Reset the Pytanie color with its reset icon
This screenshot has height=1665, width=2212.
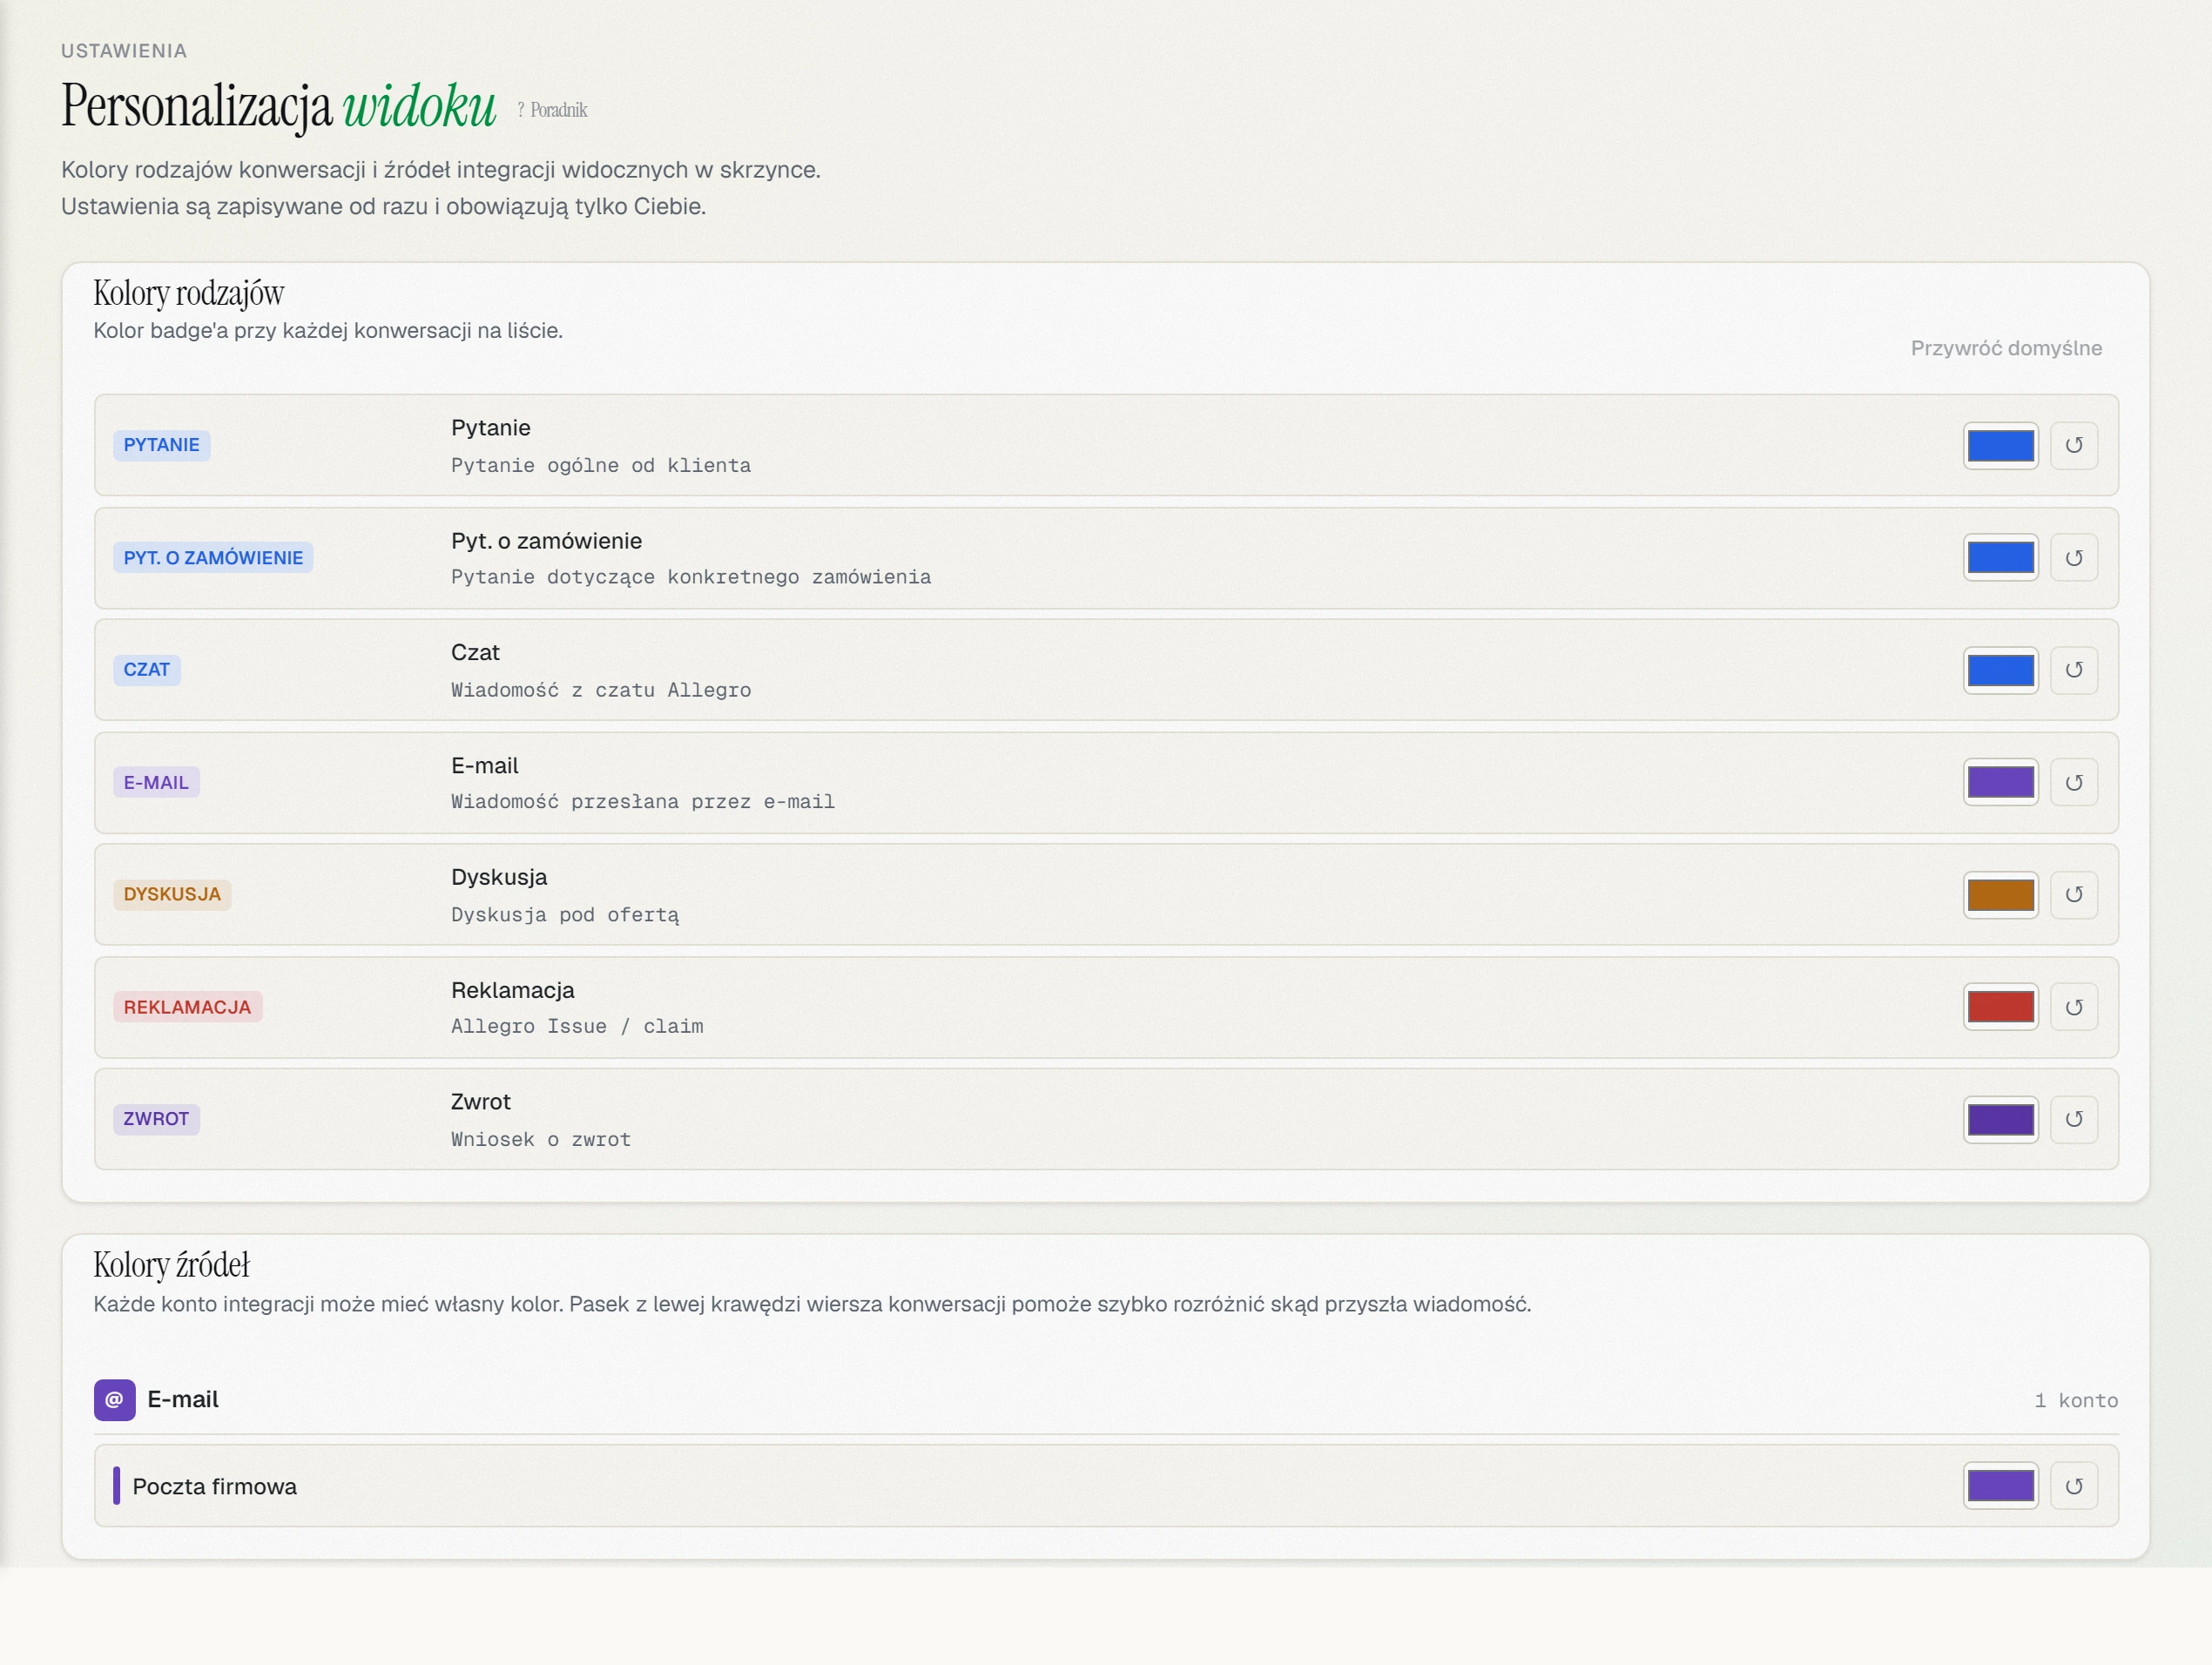click(2074, 445)
